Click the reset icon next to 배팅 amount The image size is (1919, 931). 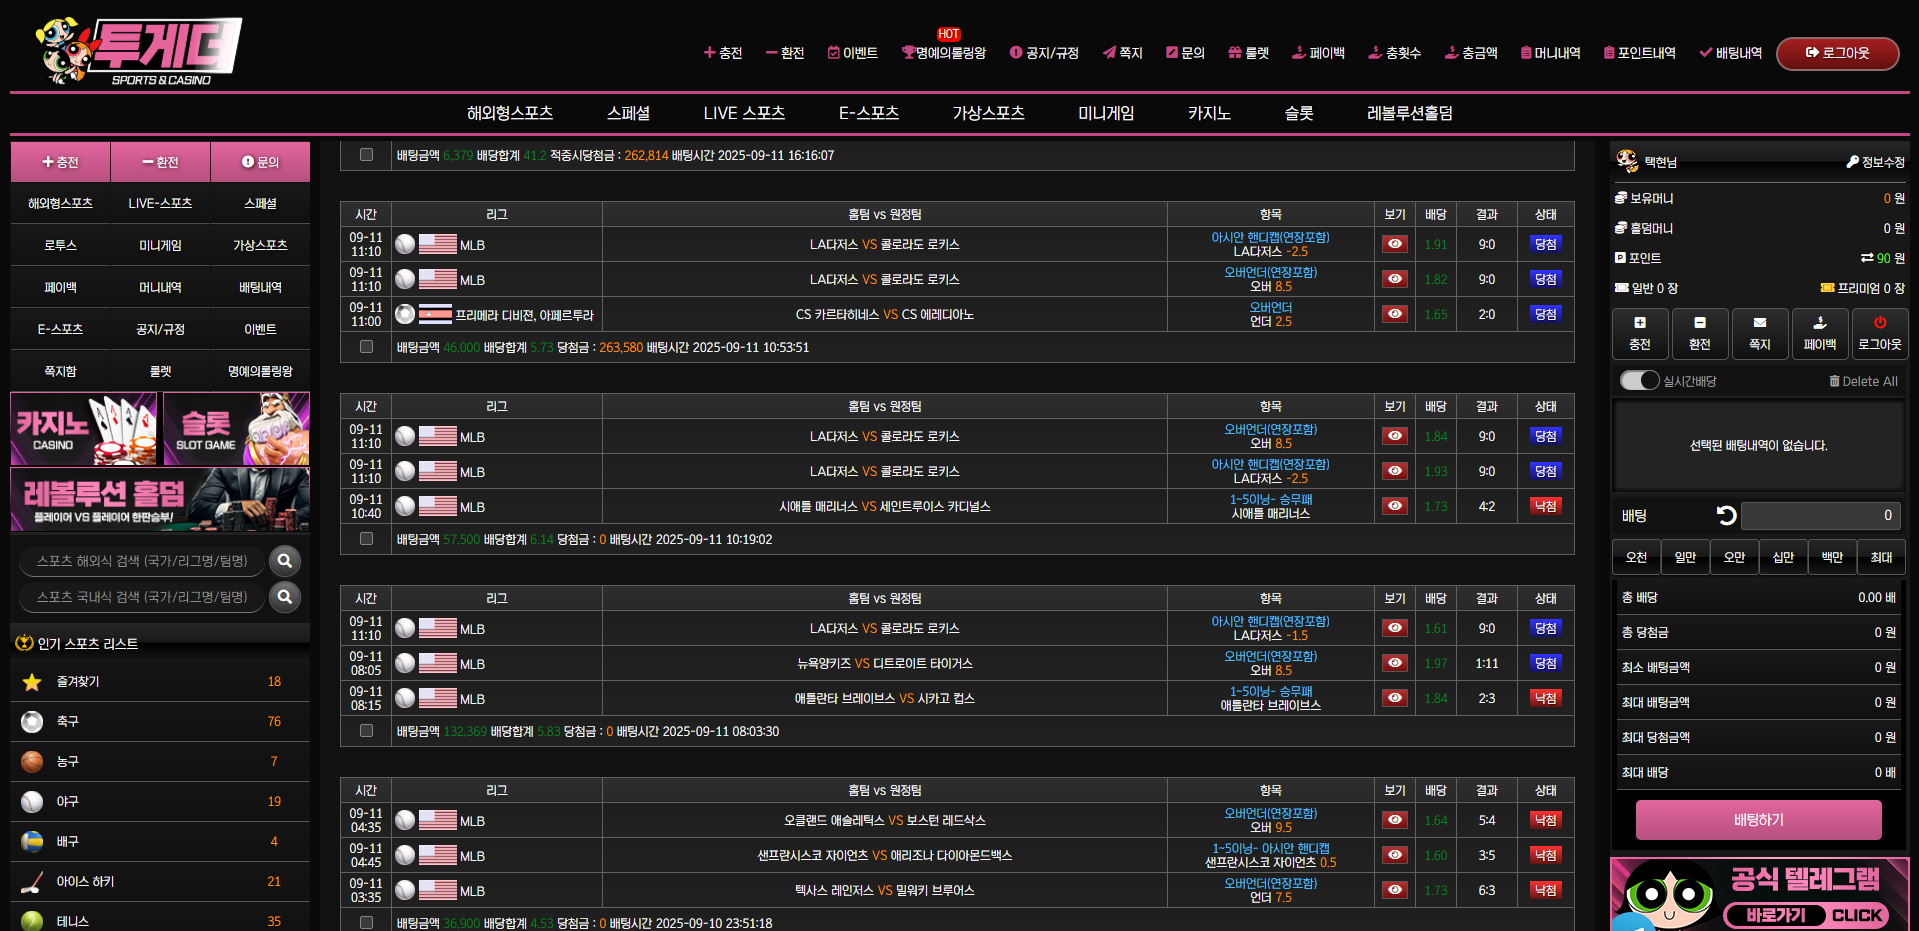[x=1726, y=516]
